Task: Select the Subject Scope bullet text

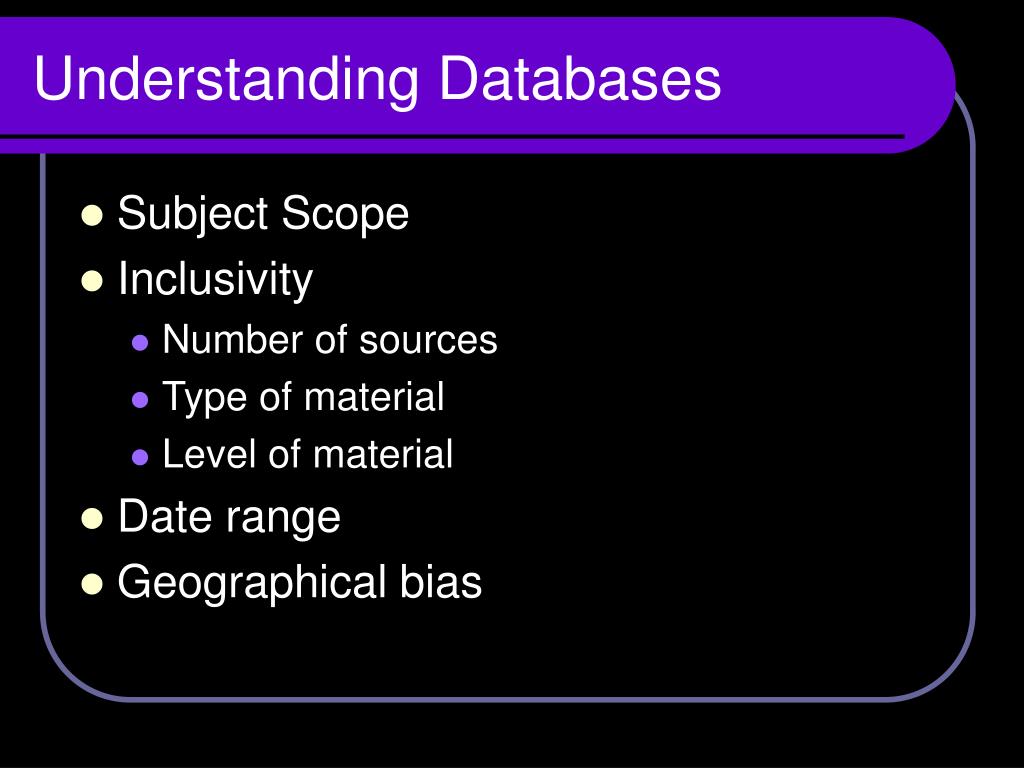Action: (x=263, y=214)
